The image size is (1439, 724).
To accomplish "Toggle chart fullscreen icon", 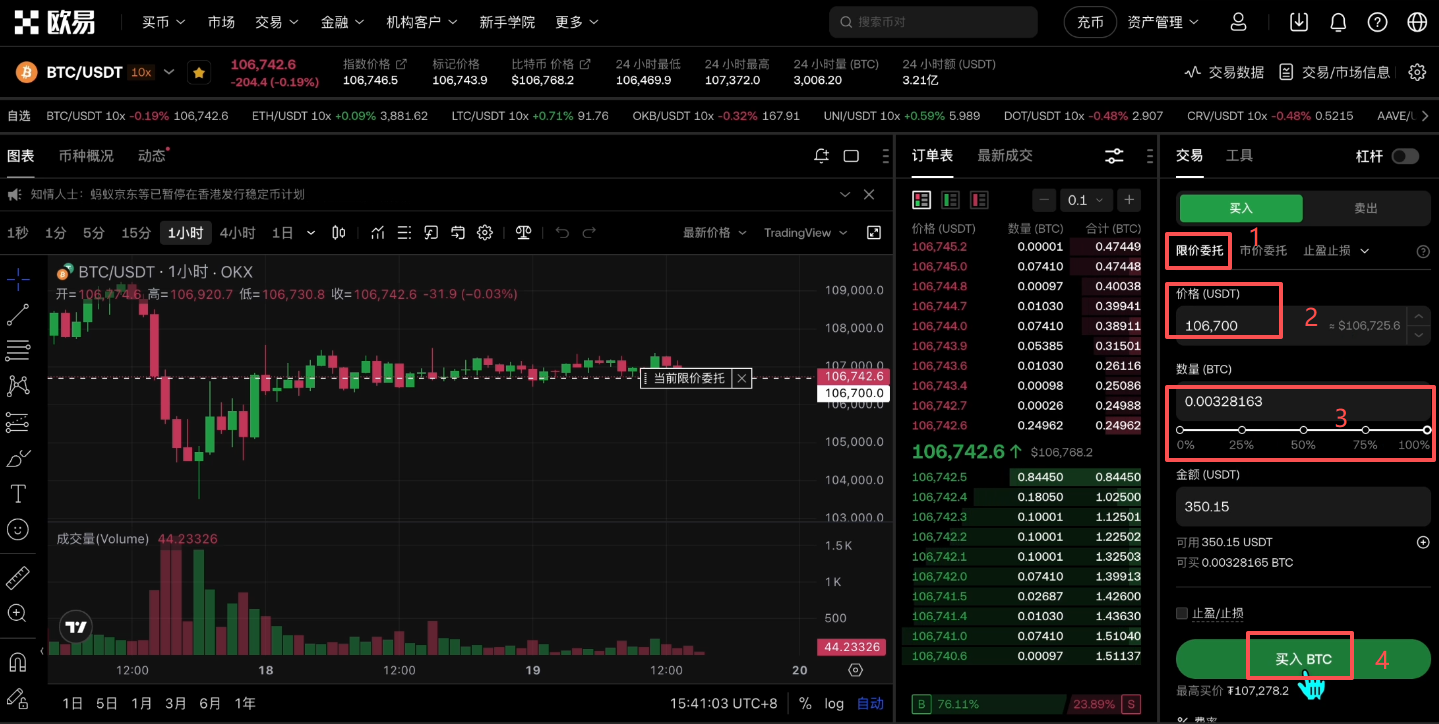I will pyautogui.click(x=874, y=233).
